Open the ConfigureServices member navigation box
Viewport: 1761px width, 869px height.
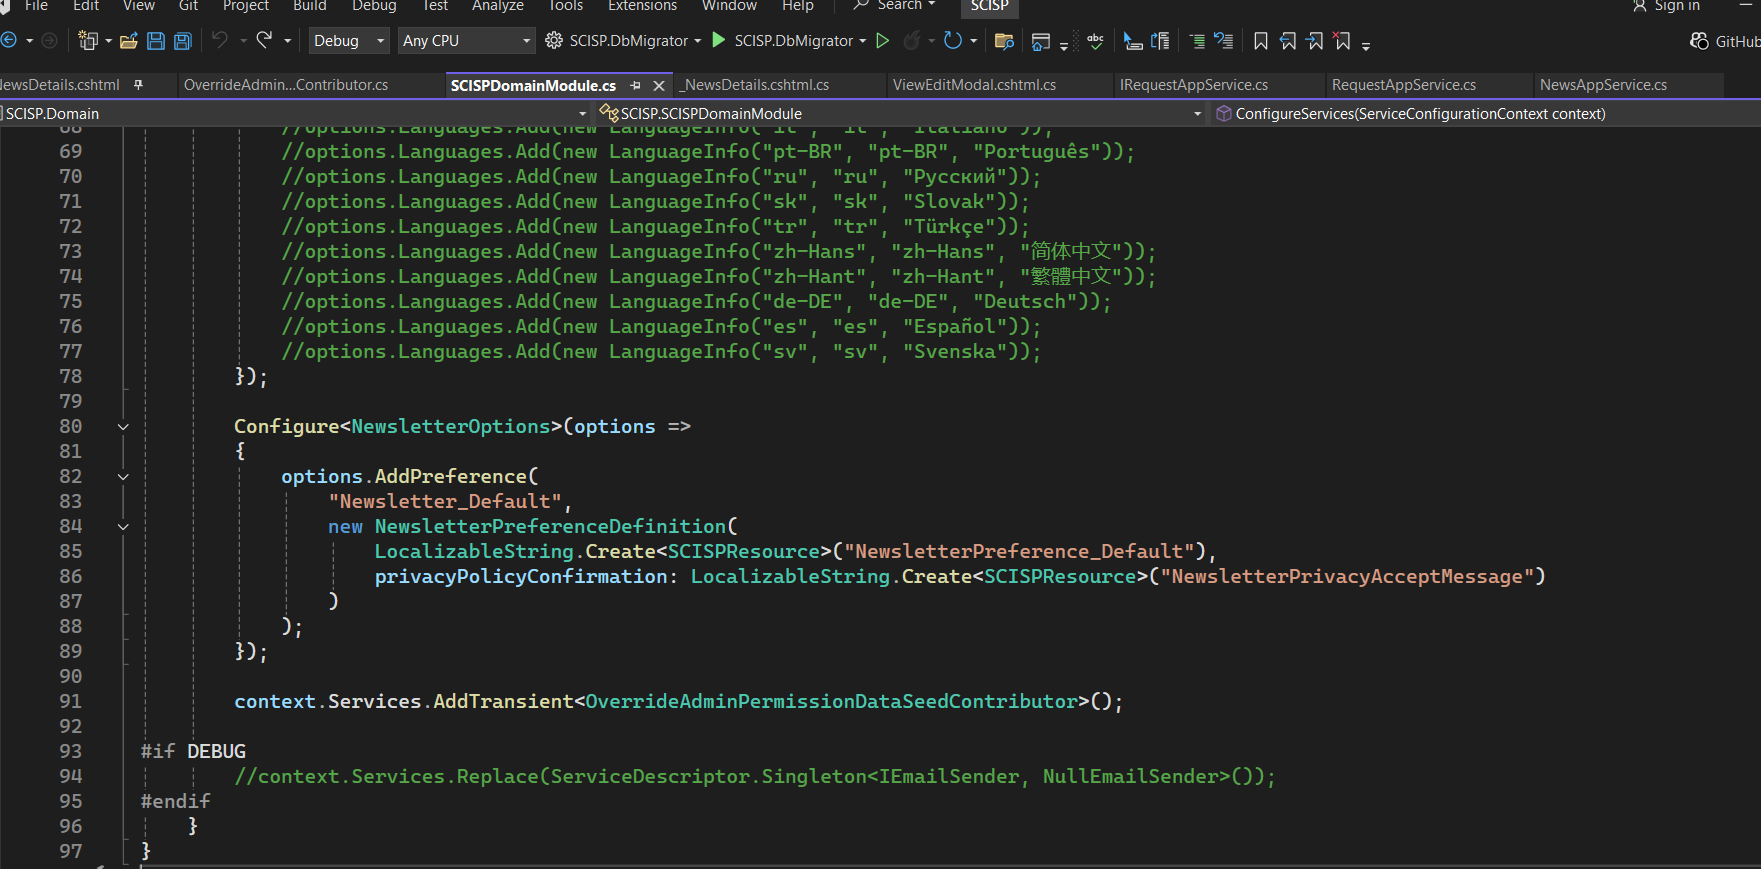tap(1420, 114)
